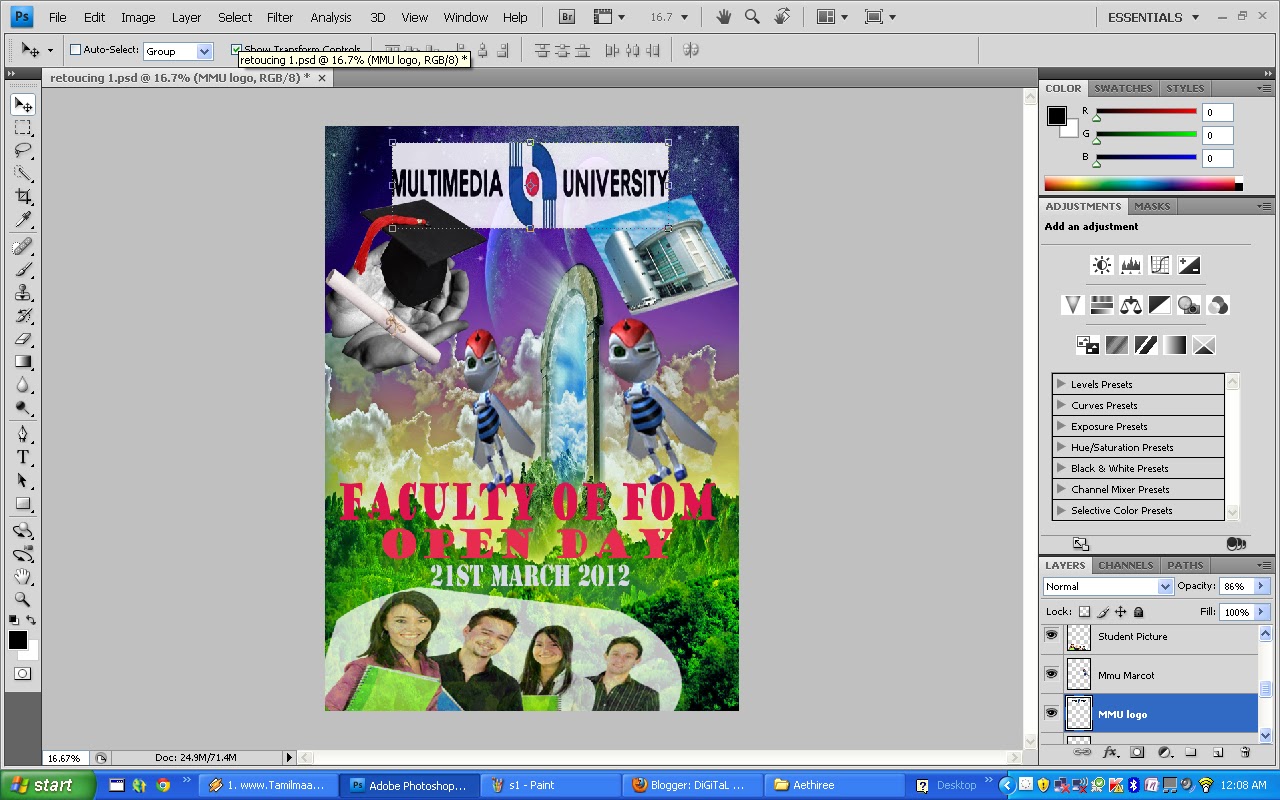
Task: Select the Move tool
Action: coord(23,105)
